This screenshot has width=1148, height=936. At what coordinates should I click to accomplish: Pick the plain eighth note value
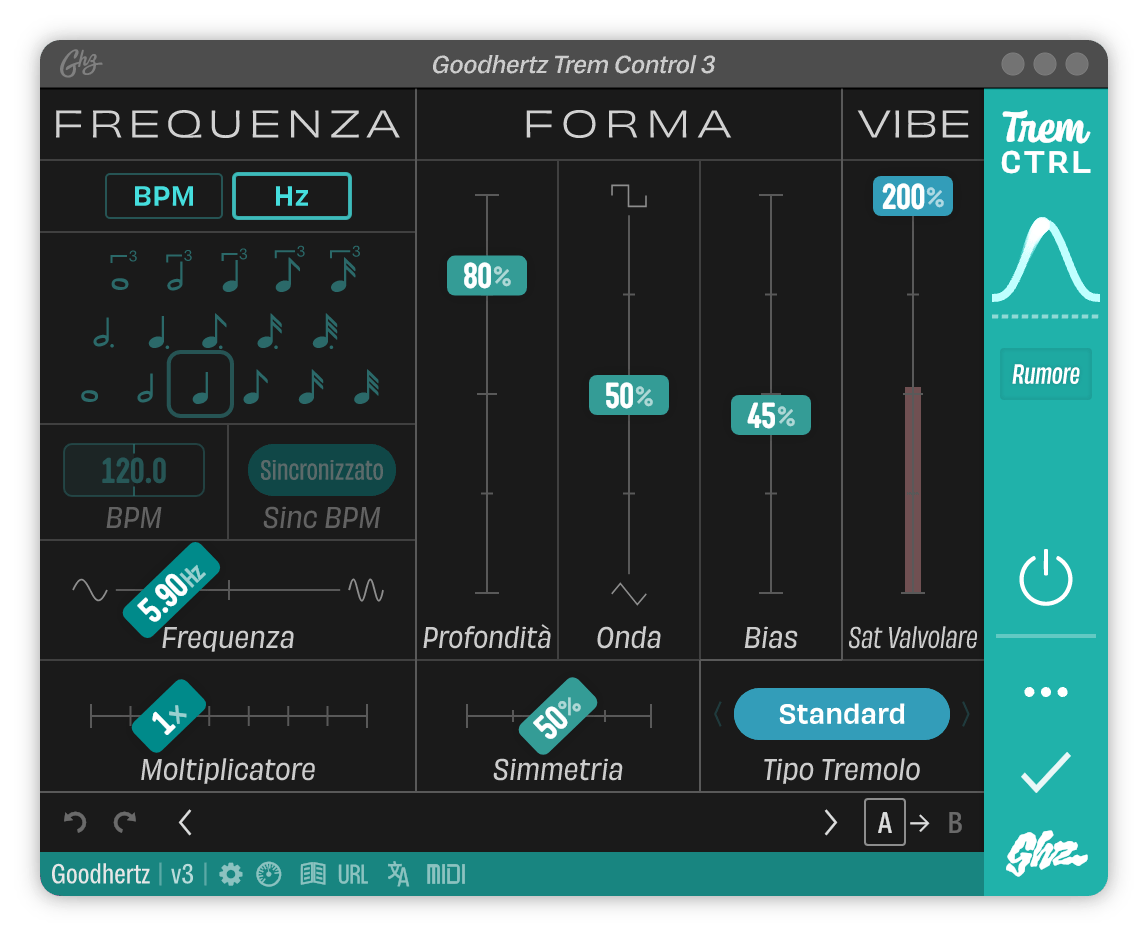[256, 387]
